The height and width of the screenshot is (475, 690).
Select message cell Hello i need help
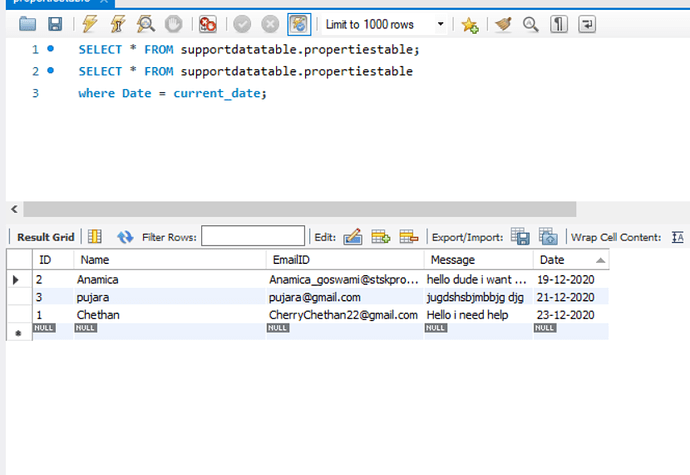pos(478,315)
